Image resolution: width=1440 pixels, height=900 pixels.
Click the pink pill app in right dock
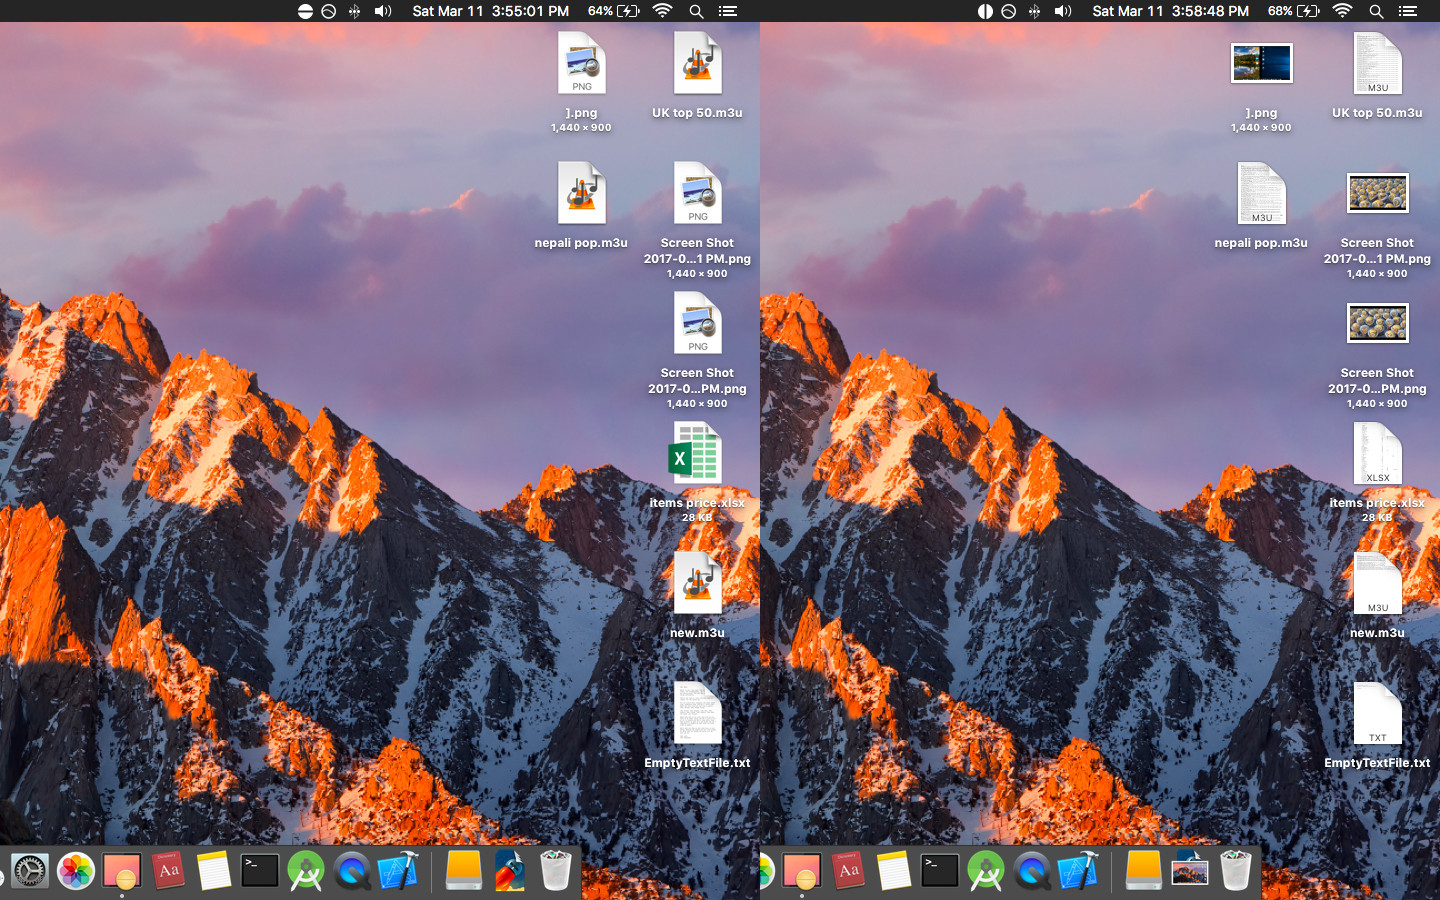point(802,871)
